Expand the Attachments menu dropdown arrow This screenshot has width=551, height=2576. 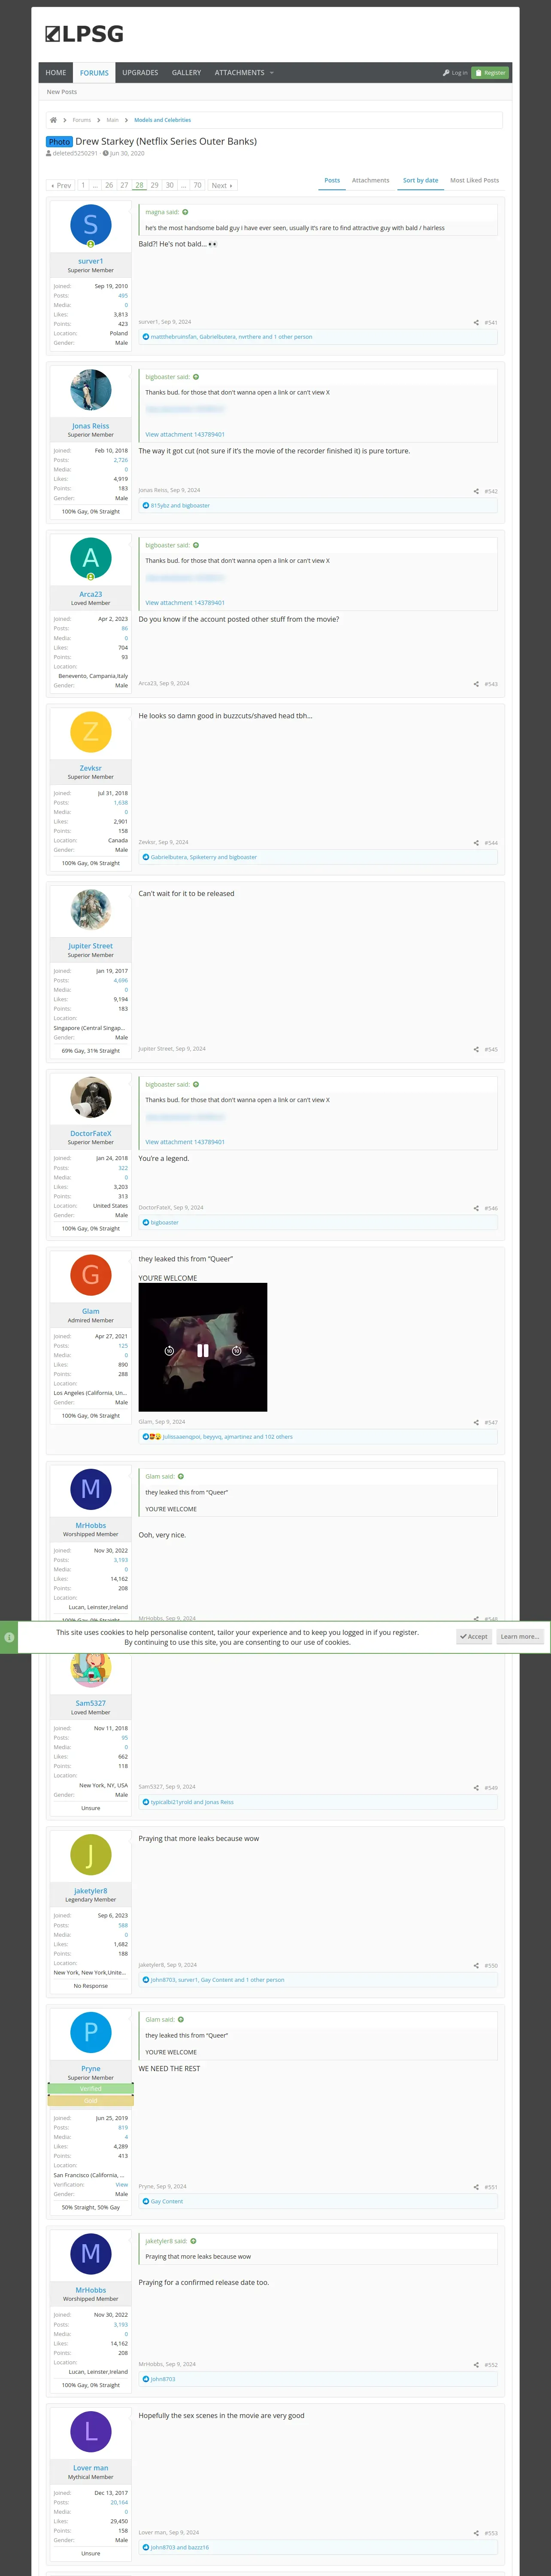[x=272, y=73]
